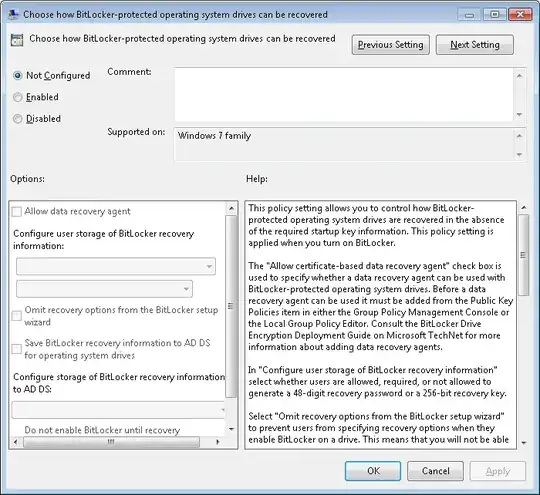Click the Options pane scroll down arrow
The height and width of the screenshot is (495, 540).
[231, 429]
